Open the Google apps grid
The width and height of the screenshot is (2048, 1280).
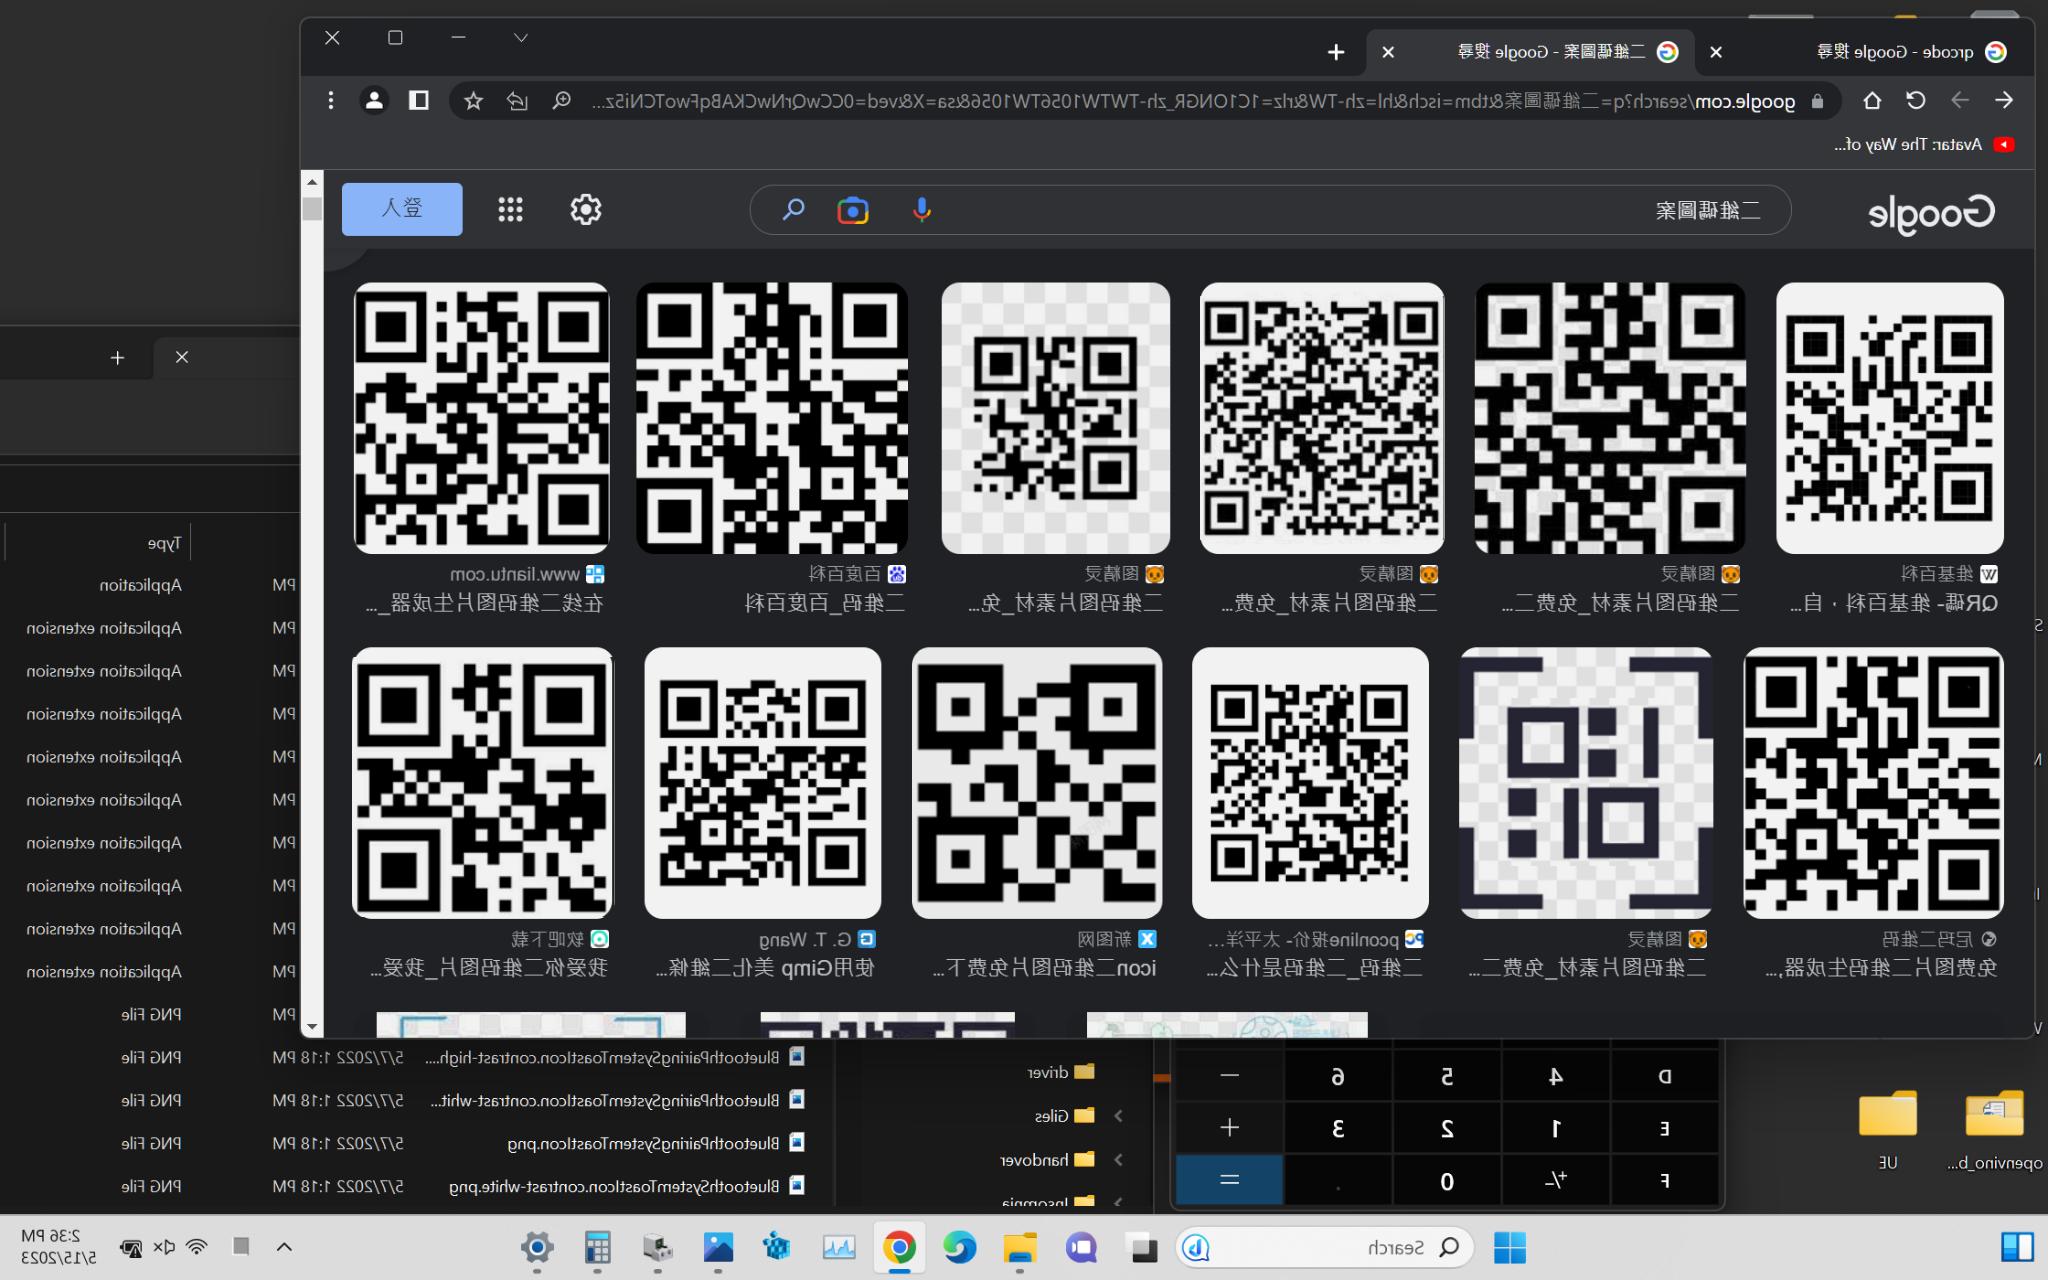point(511,209)
